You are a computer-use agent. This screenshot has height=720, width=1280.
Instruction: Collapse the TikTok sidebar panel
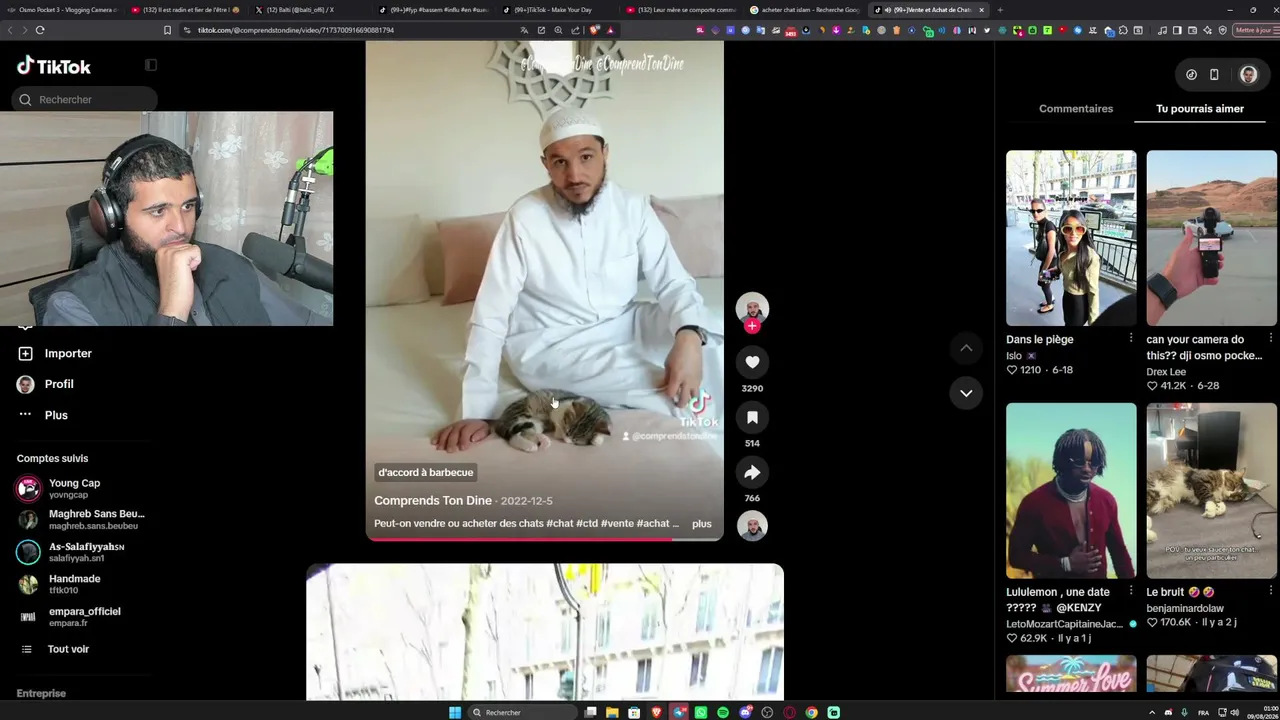pyautogui.click(x=151, y=65)
